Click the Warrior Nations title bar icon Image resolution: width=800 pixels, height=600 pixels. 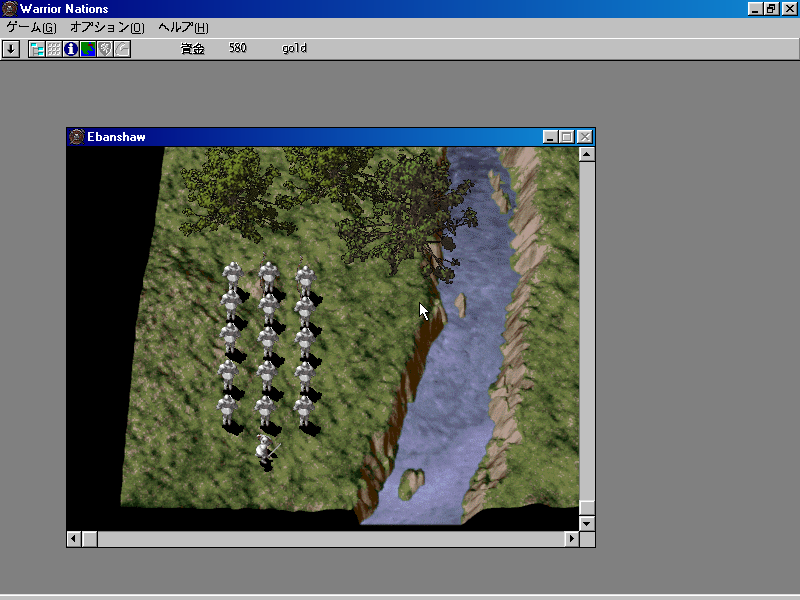pos(9,9)
